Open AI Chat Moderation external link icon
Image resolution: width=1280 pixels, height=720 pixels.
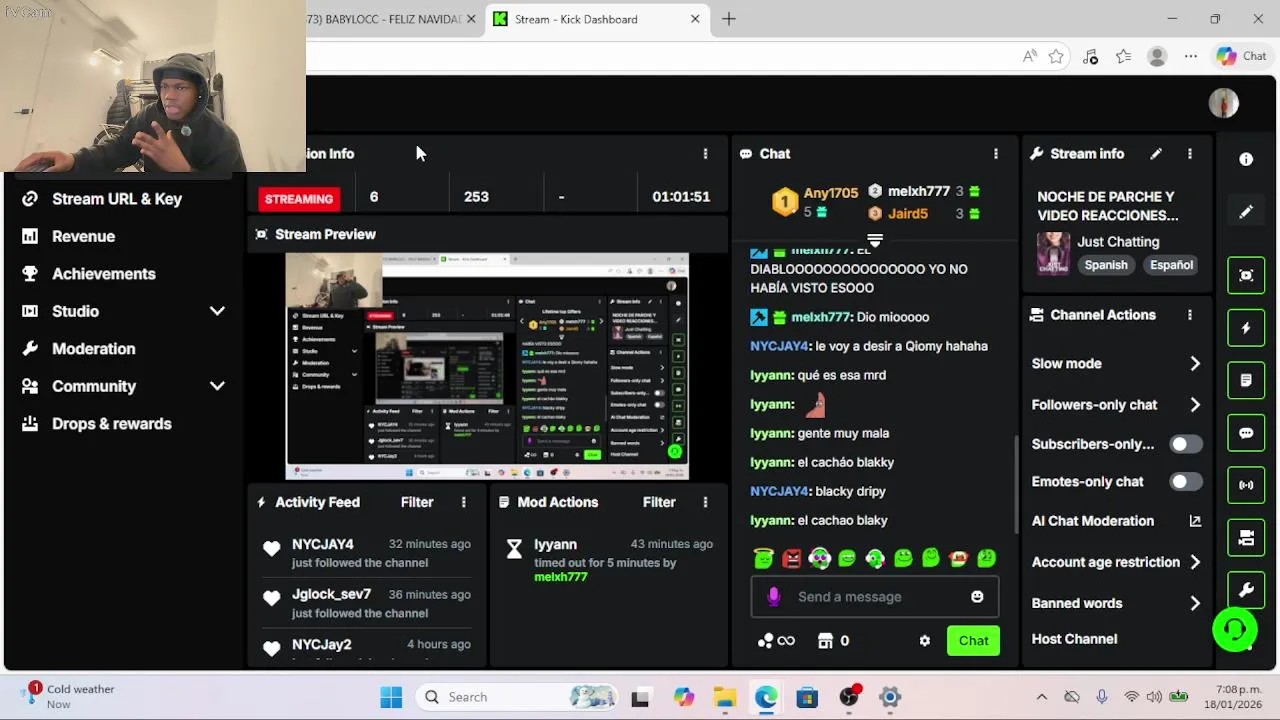1195,521
